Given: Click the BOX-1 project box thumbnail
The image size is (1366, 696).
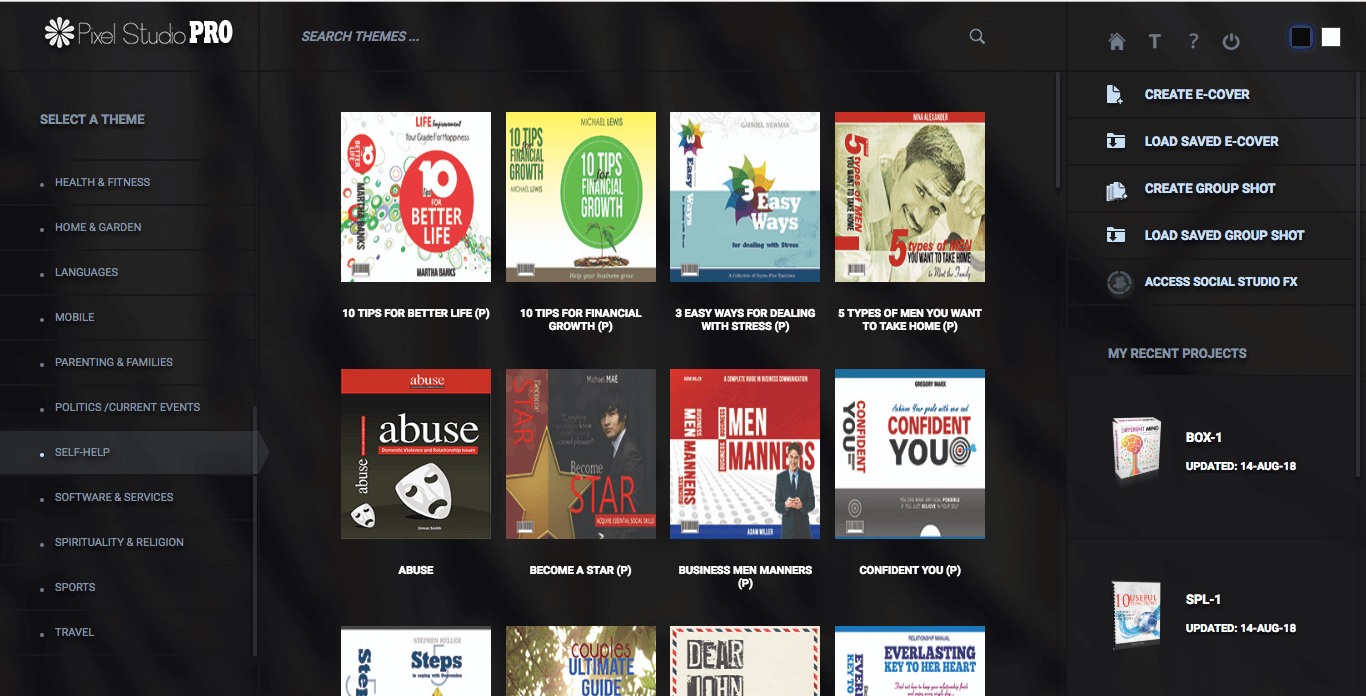Looking at the screenshot, I should (x=1136, y=451).
